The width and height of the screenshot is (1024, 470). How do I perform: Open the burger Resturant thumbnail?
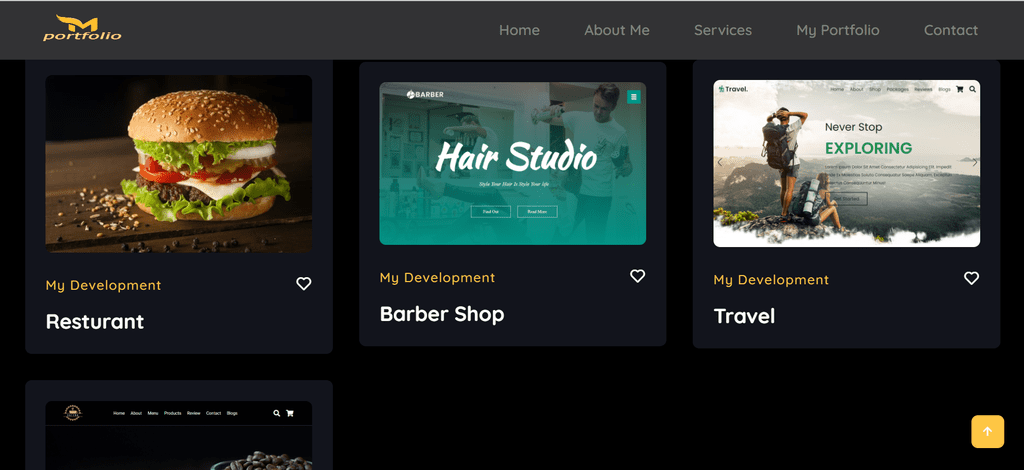point(178,164)
